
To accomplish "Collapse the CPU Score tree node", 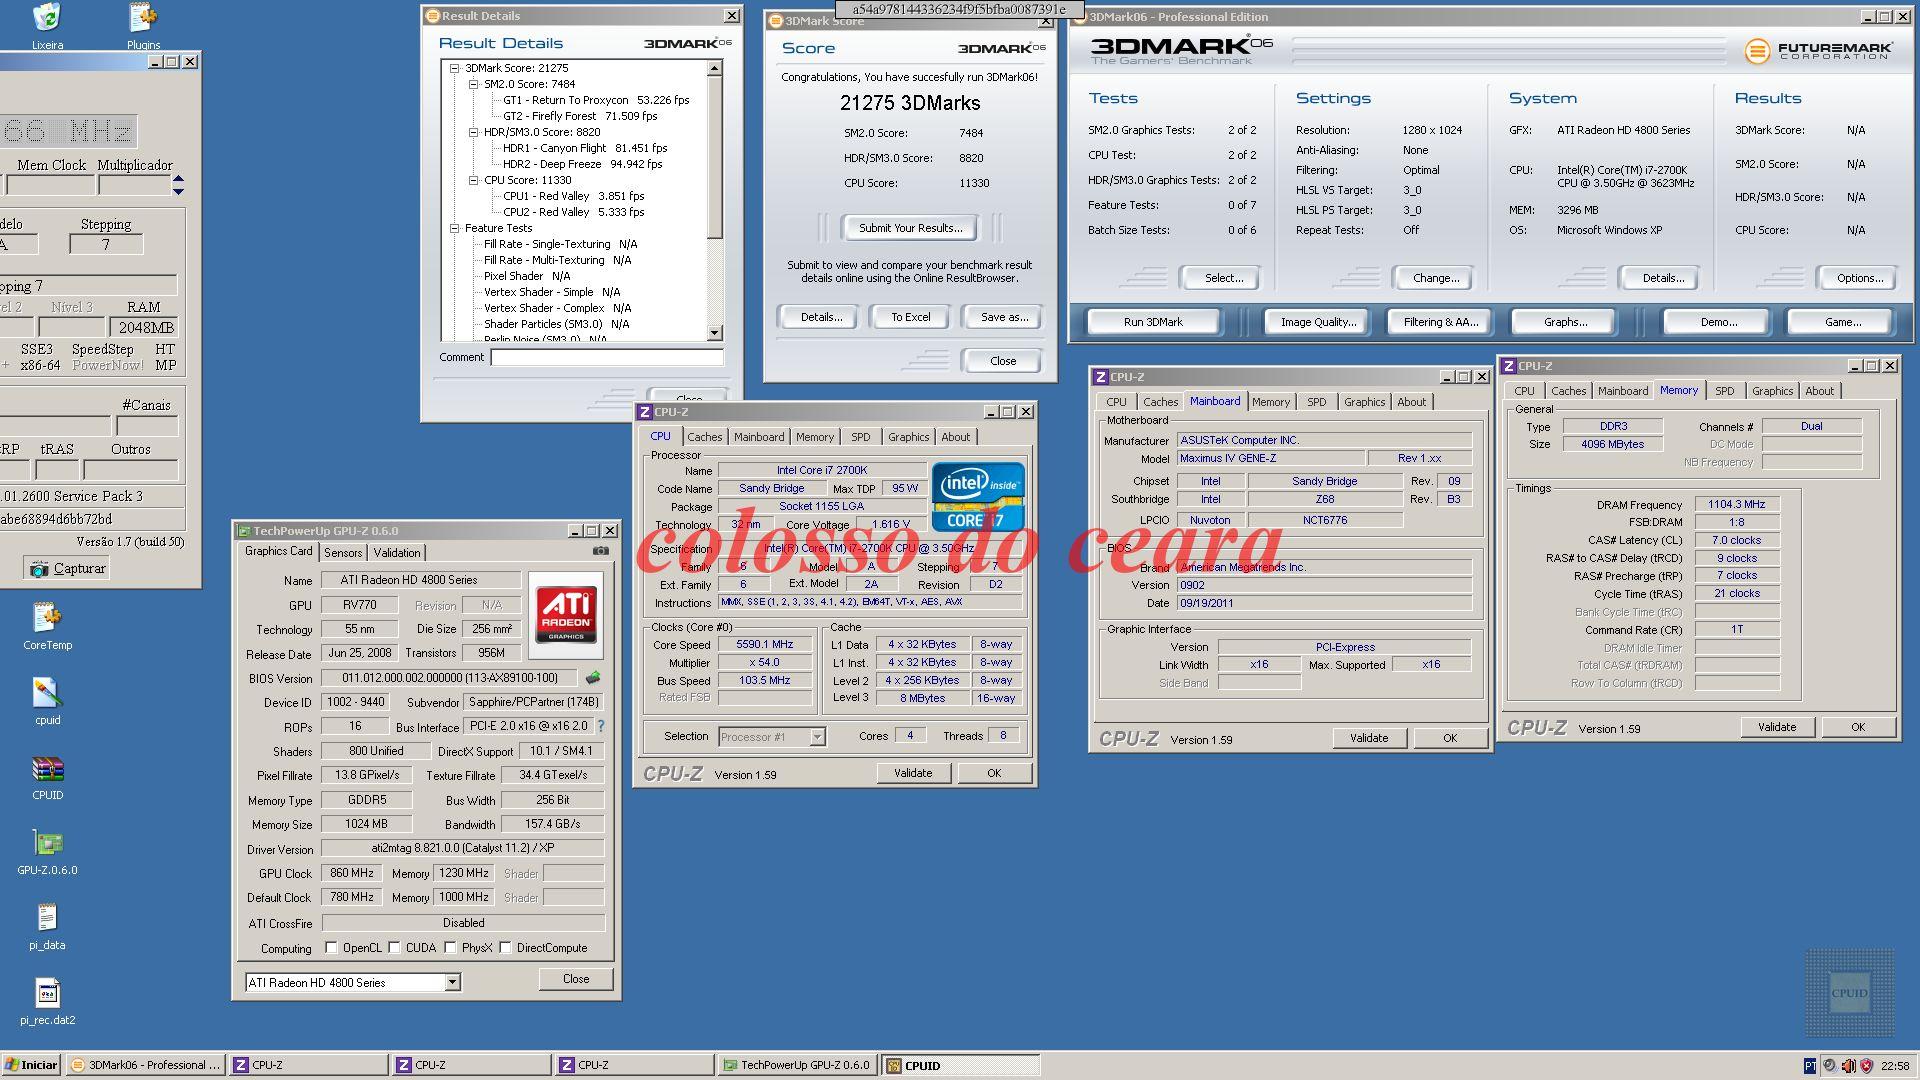I will point(473,180).
